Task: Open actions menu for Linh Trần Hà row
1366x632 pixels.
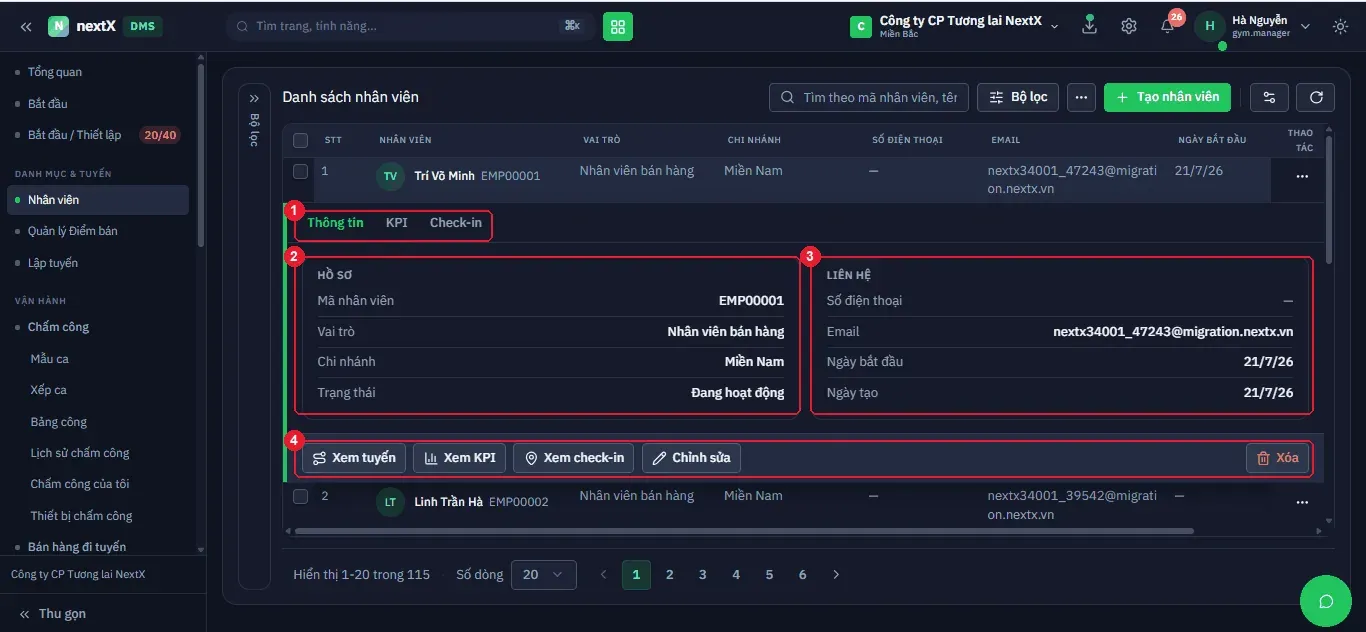Action: tap(1302, 502)
